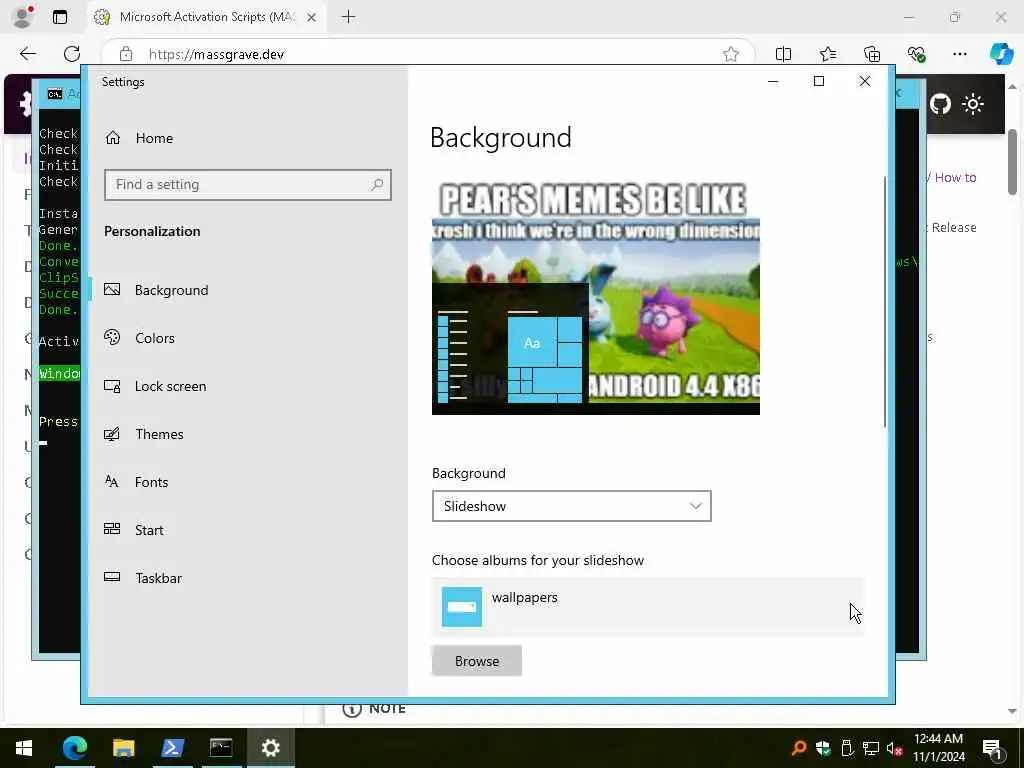This screenshot has width=1024, height=768.
Task: Click the network tray icon
Action: tap(871, 748)
